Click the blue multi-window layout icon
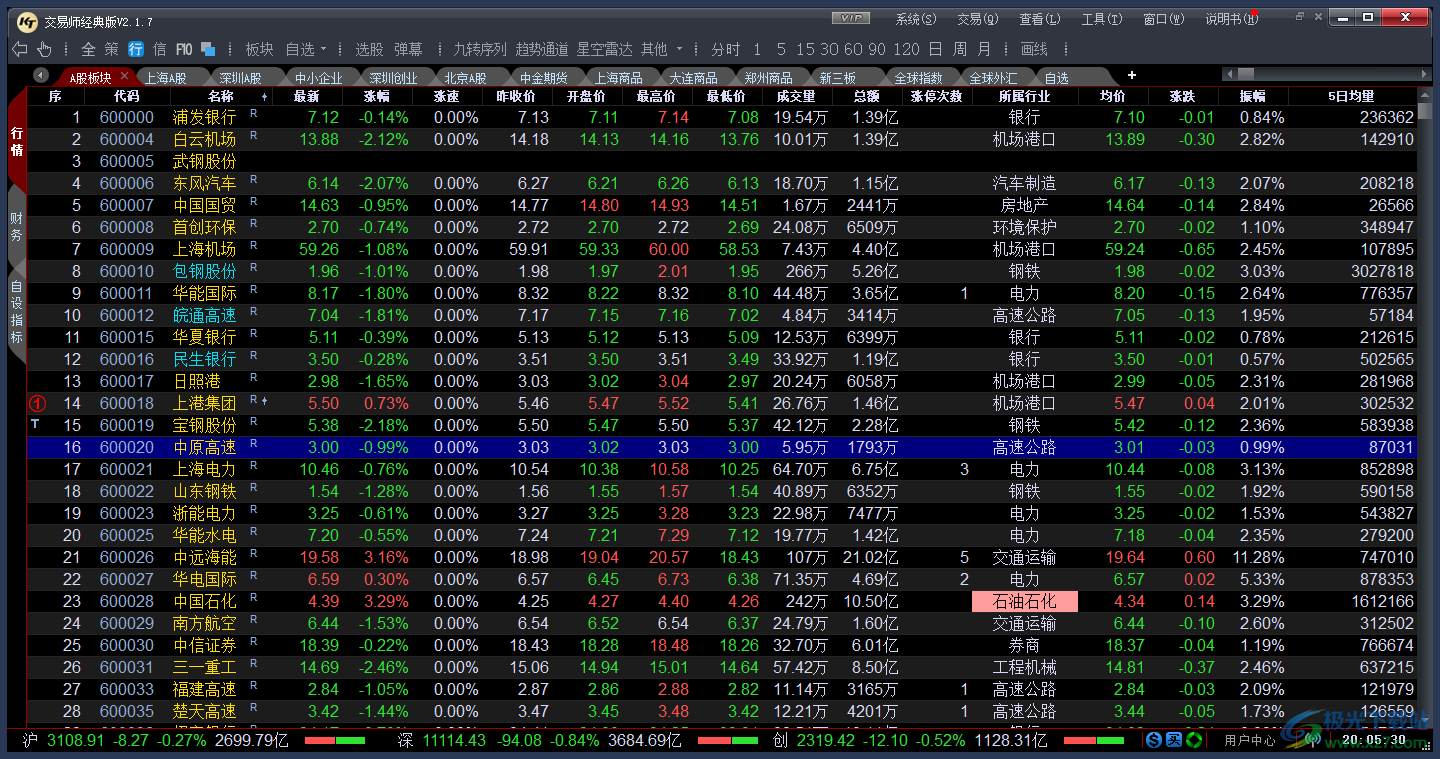Viewport: 1440px width, 759px height. pyautogui.click(x=208, y=49)
